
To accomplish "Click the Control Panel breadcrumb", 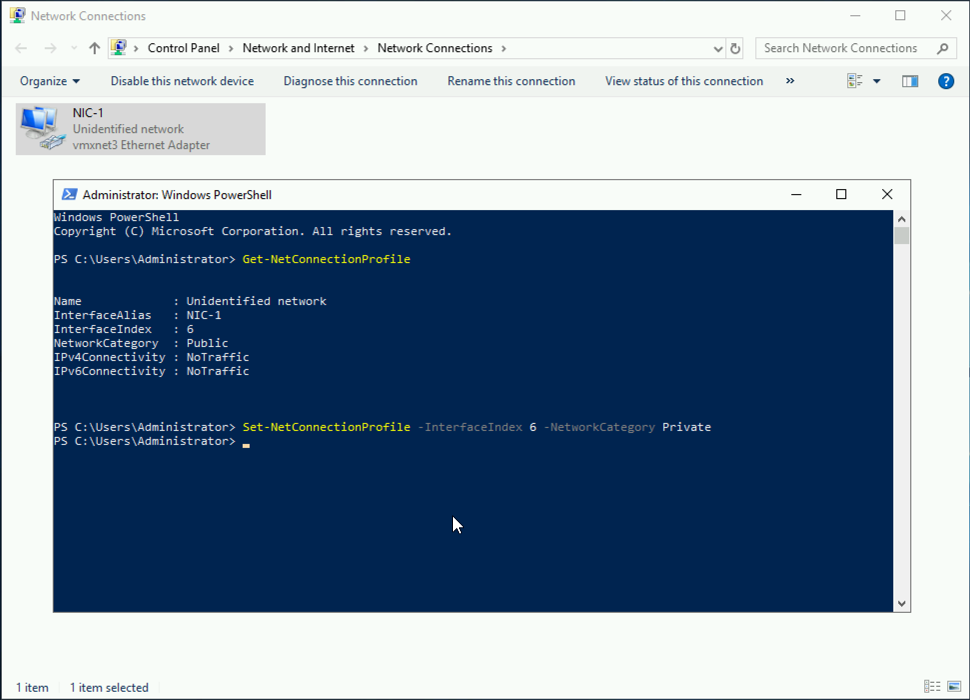I will coord(183,48).
